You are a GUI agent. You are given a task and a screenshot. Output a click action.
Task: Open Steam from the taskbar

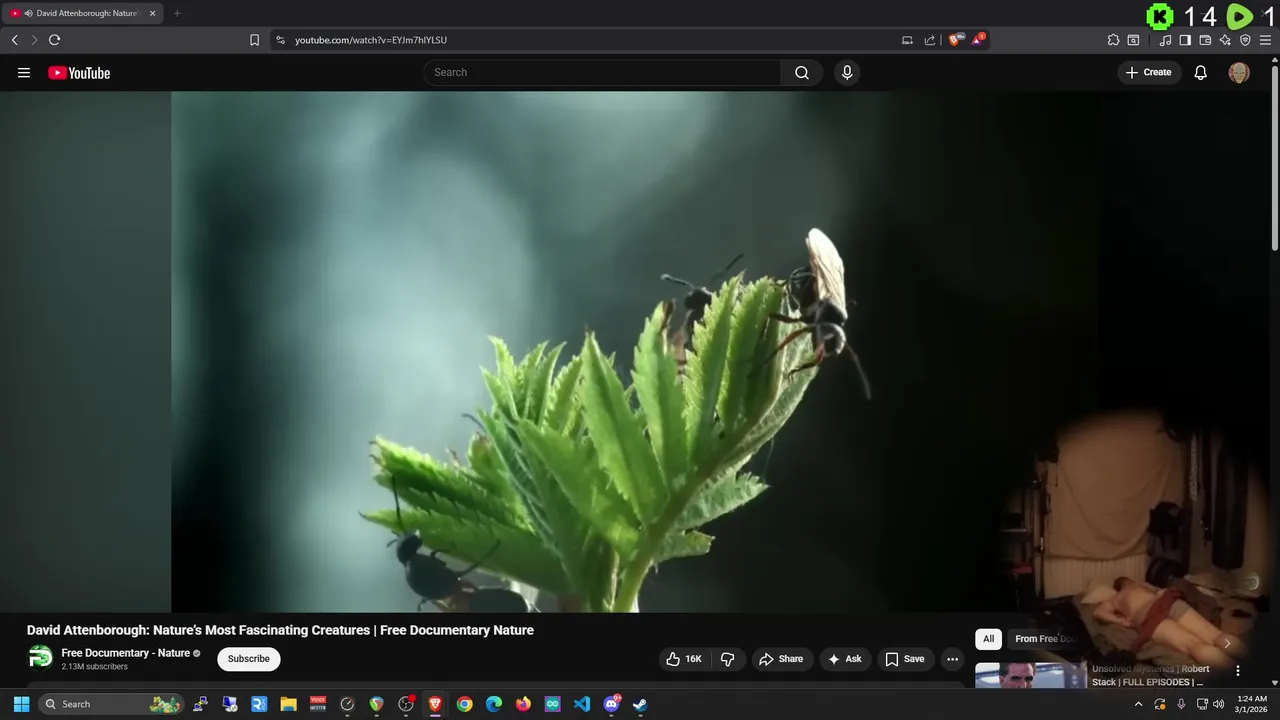pyautogui.click(x=640, y=704)
